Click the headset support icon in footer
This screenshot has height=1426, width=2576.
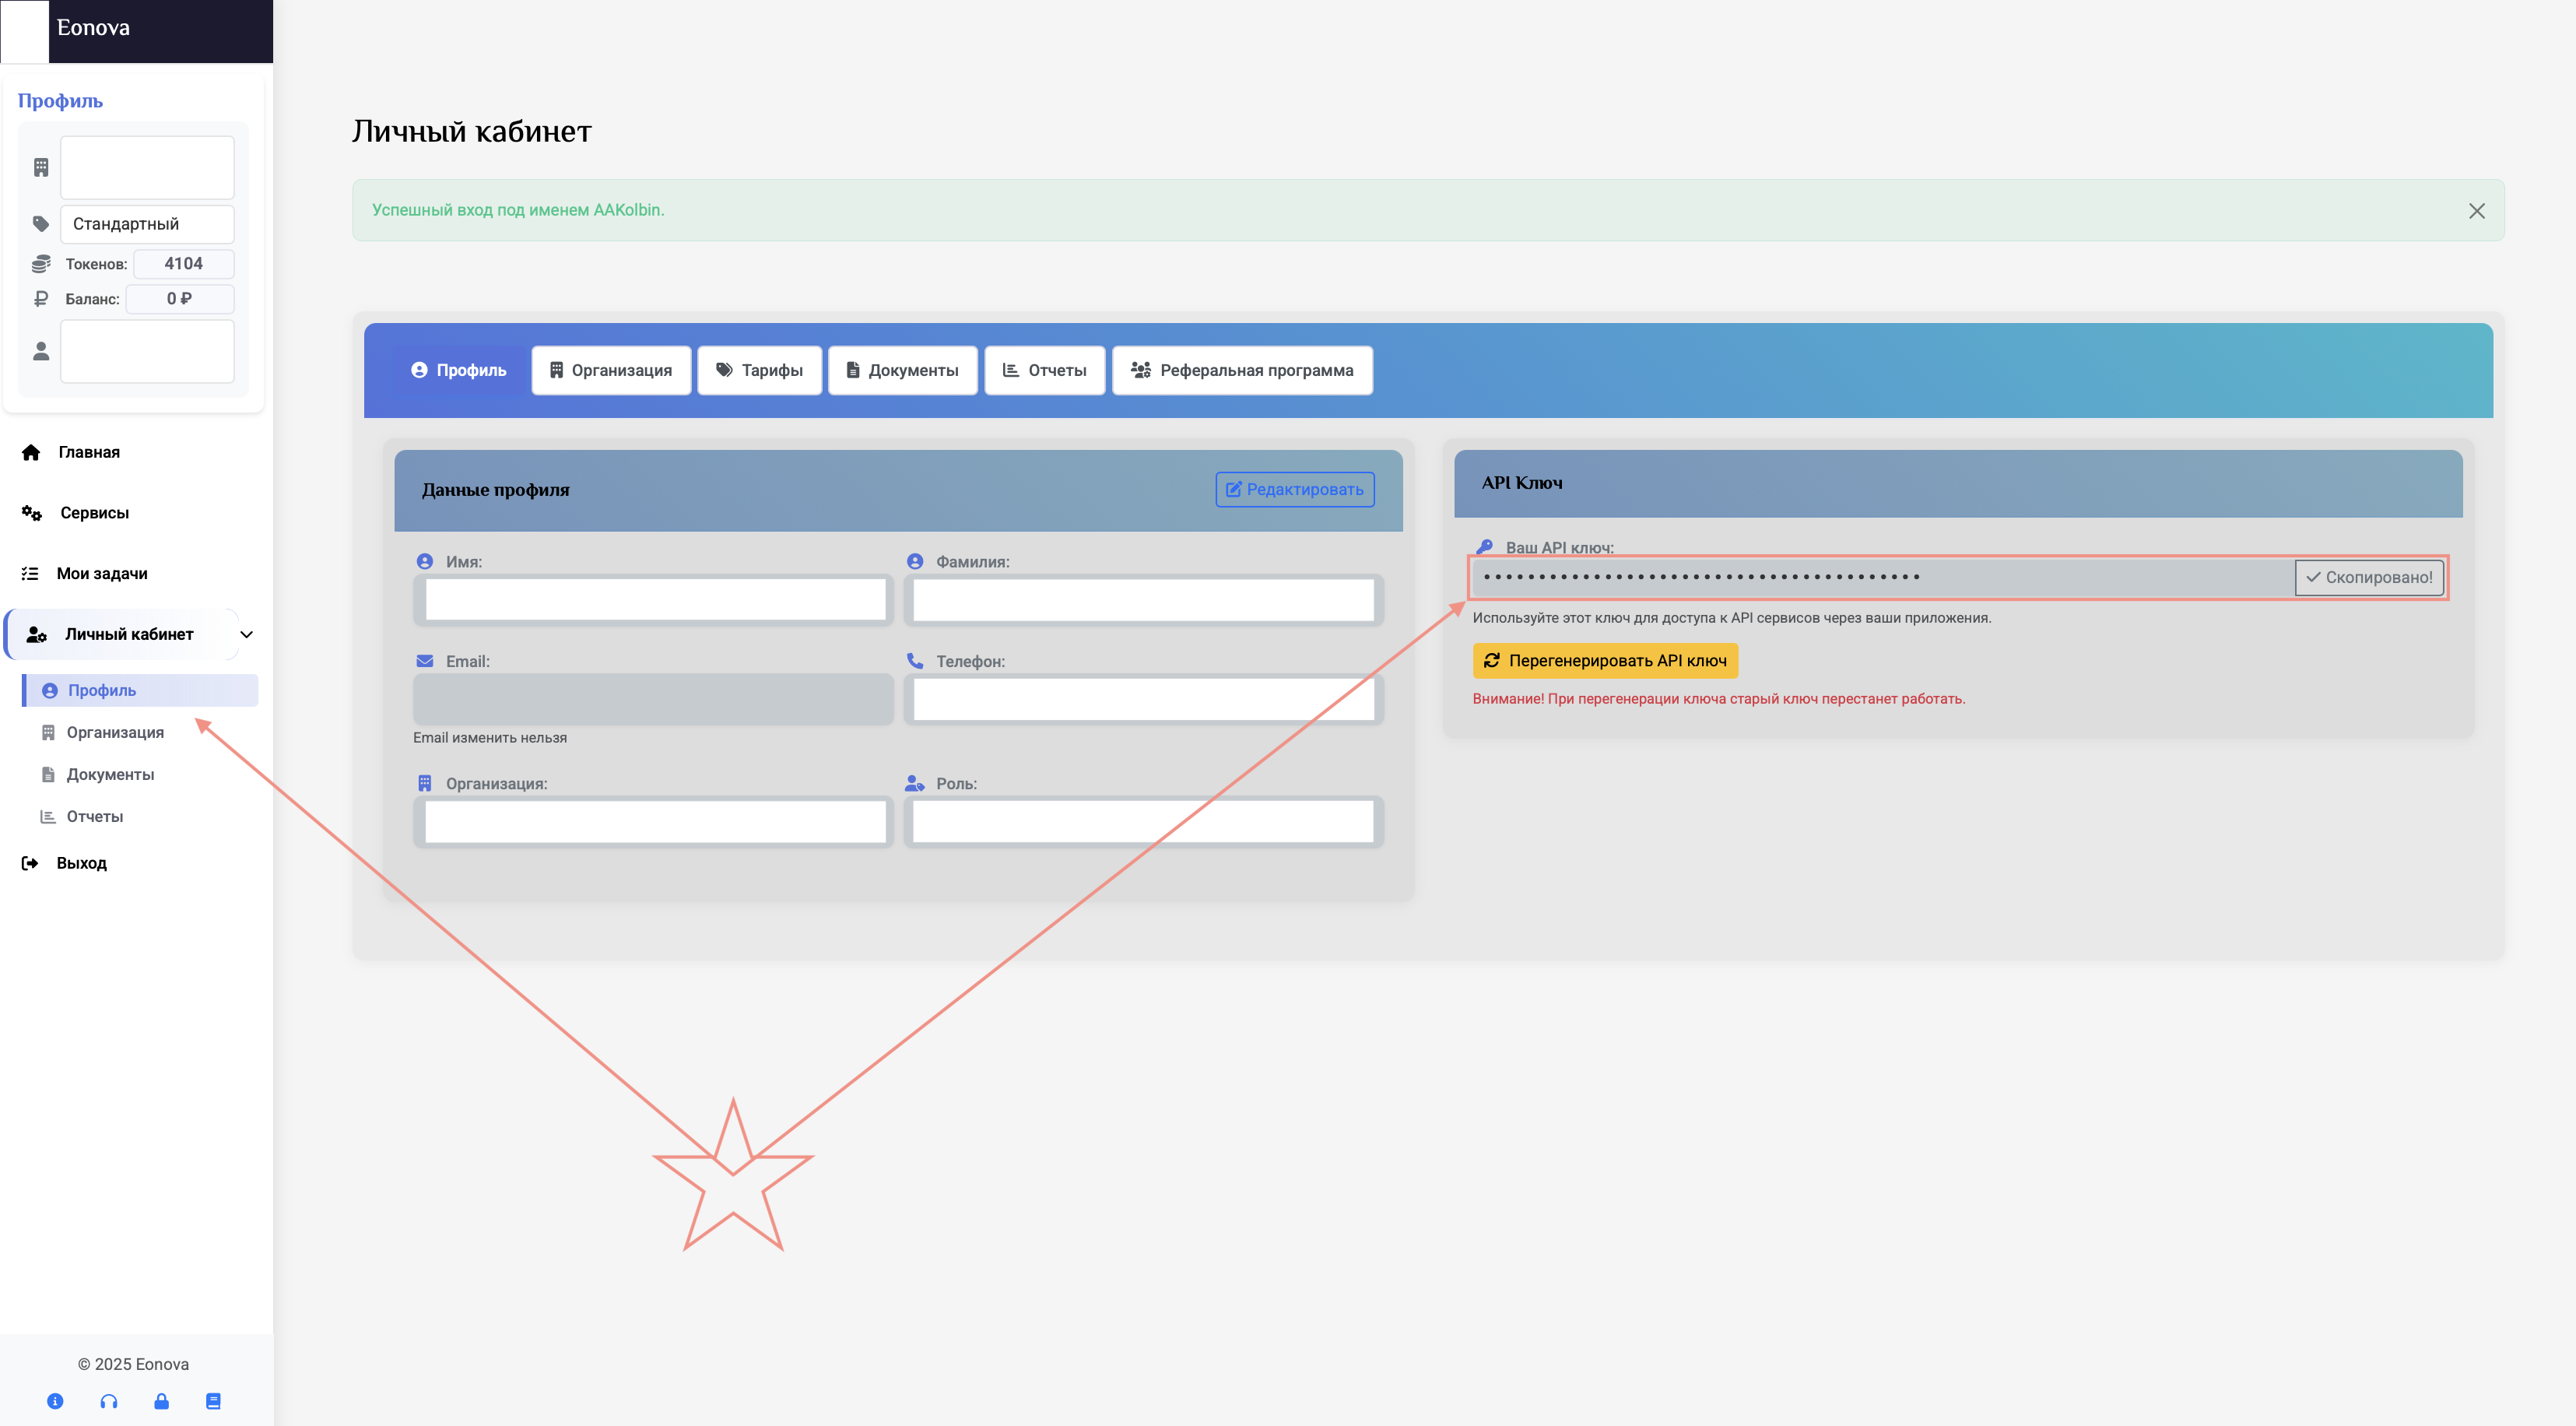(109, 1401)
